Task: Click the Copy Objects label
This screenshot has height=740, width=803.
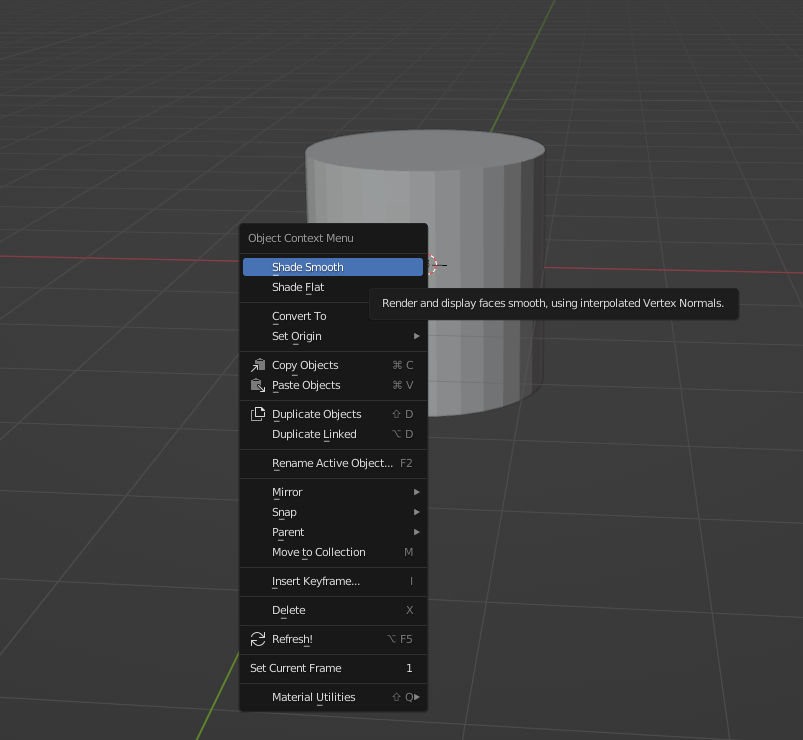Action: [305, 365]
